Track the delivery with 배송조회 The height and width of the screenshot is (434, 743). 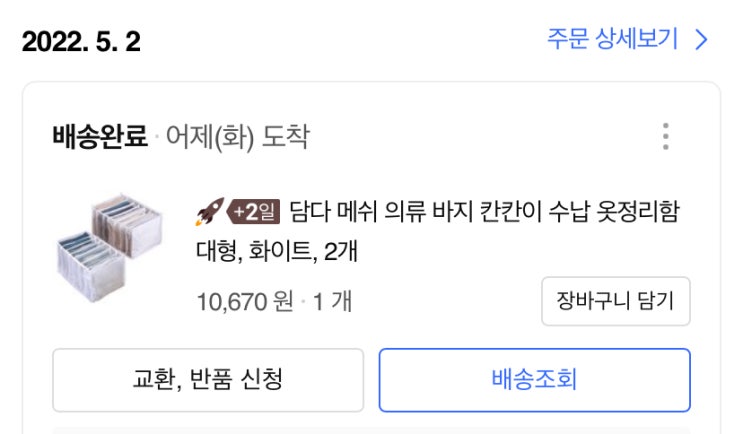coord(534,380)
